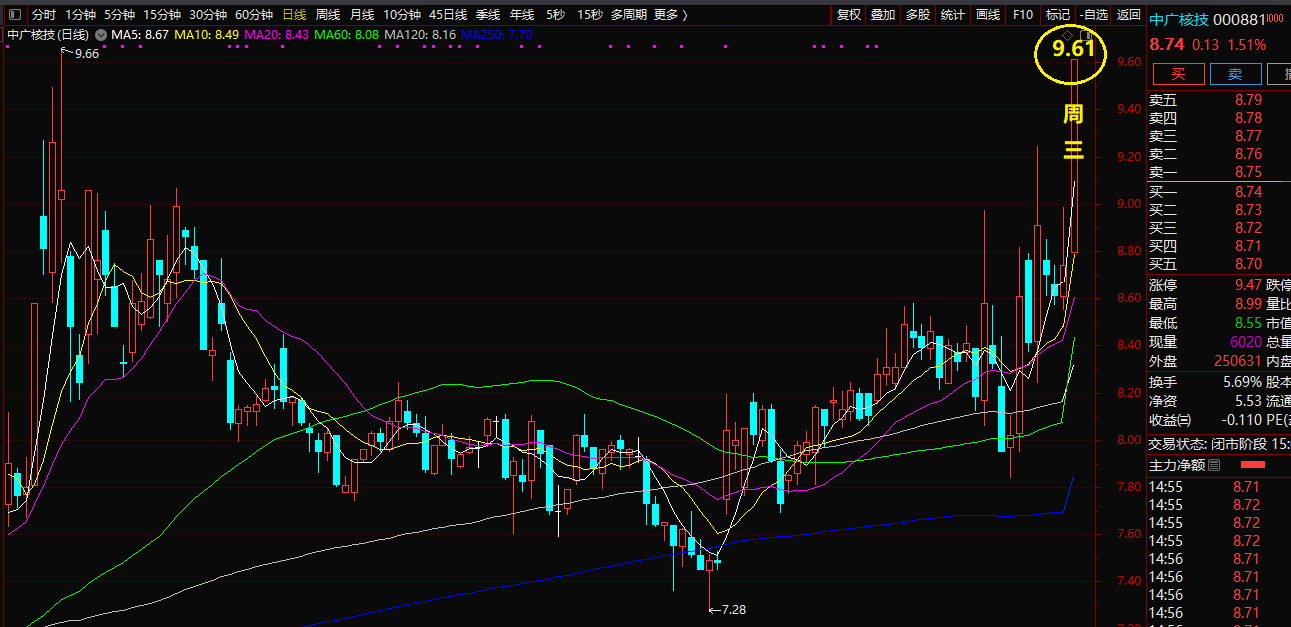Click the 卖五 ask price 8.79
Image resolution: width=1291 pixels, height=627 pixels.
point(1248,100)
